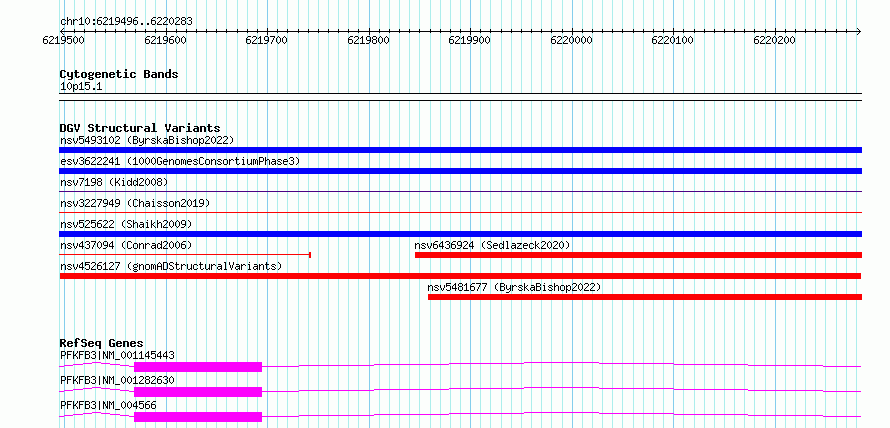Click the 6219700 ruler position label

(x=267, y=40)
